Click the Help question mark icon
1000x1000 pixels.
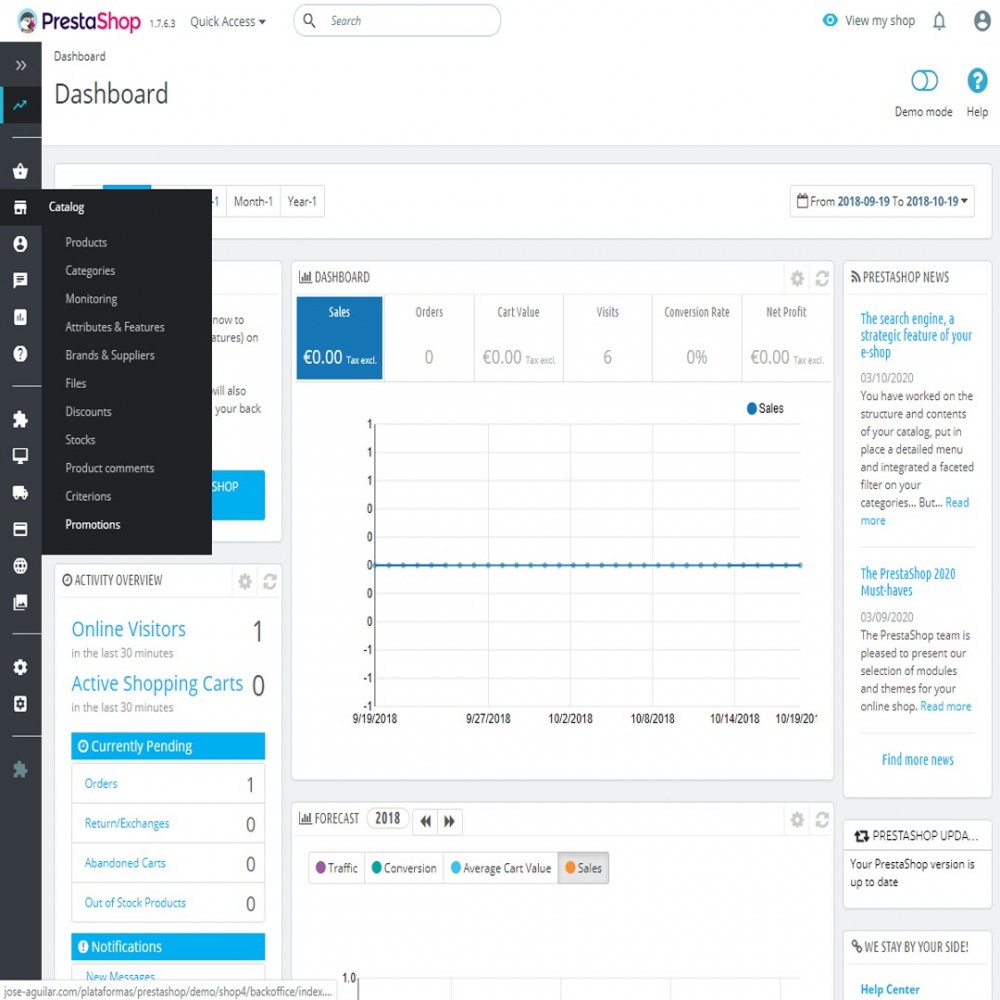[x=977, y=81]
